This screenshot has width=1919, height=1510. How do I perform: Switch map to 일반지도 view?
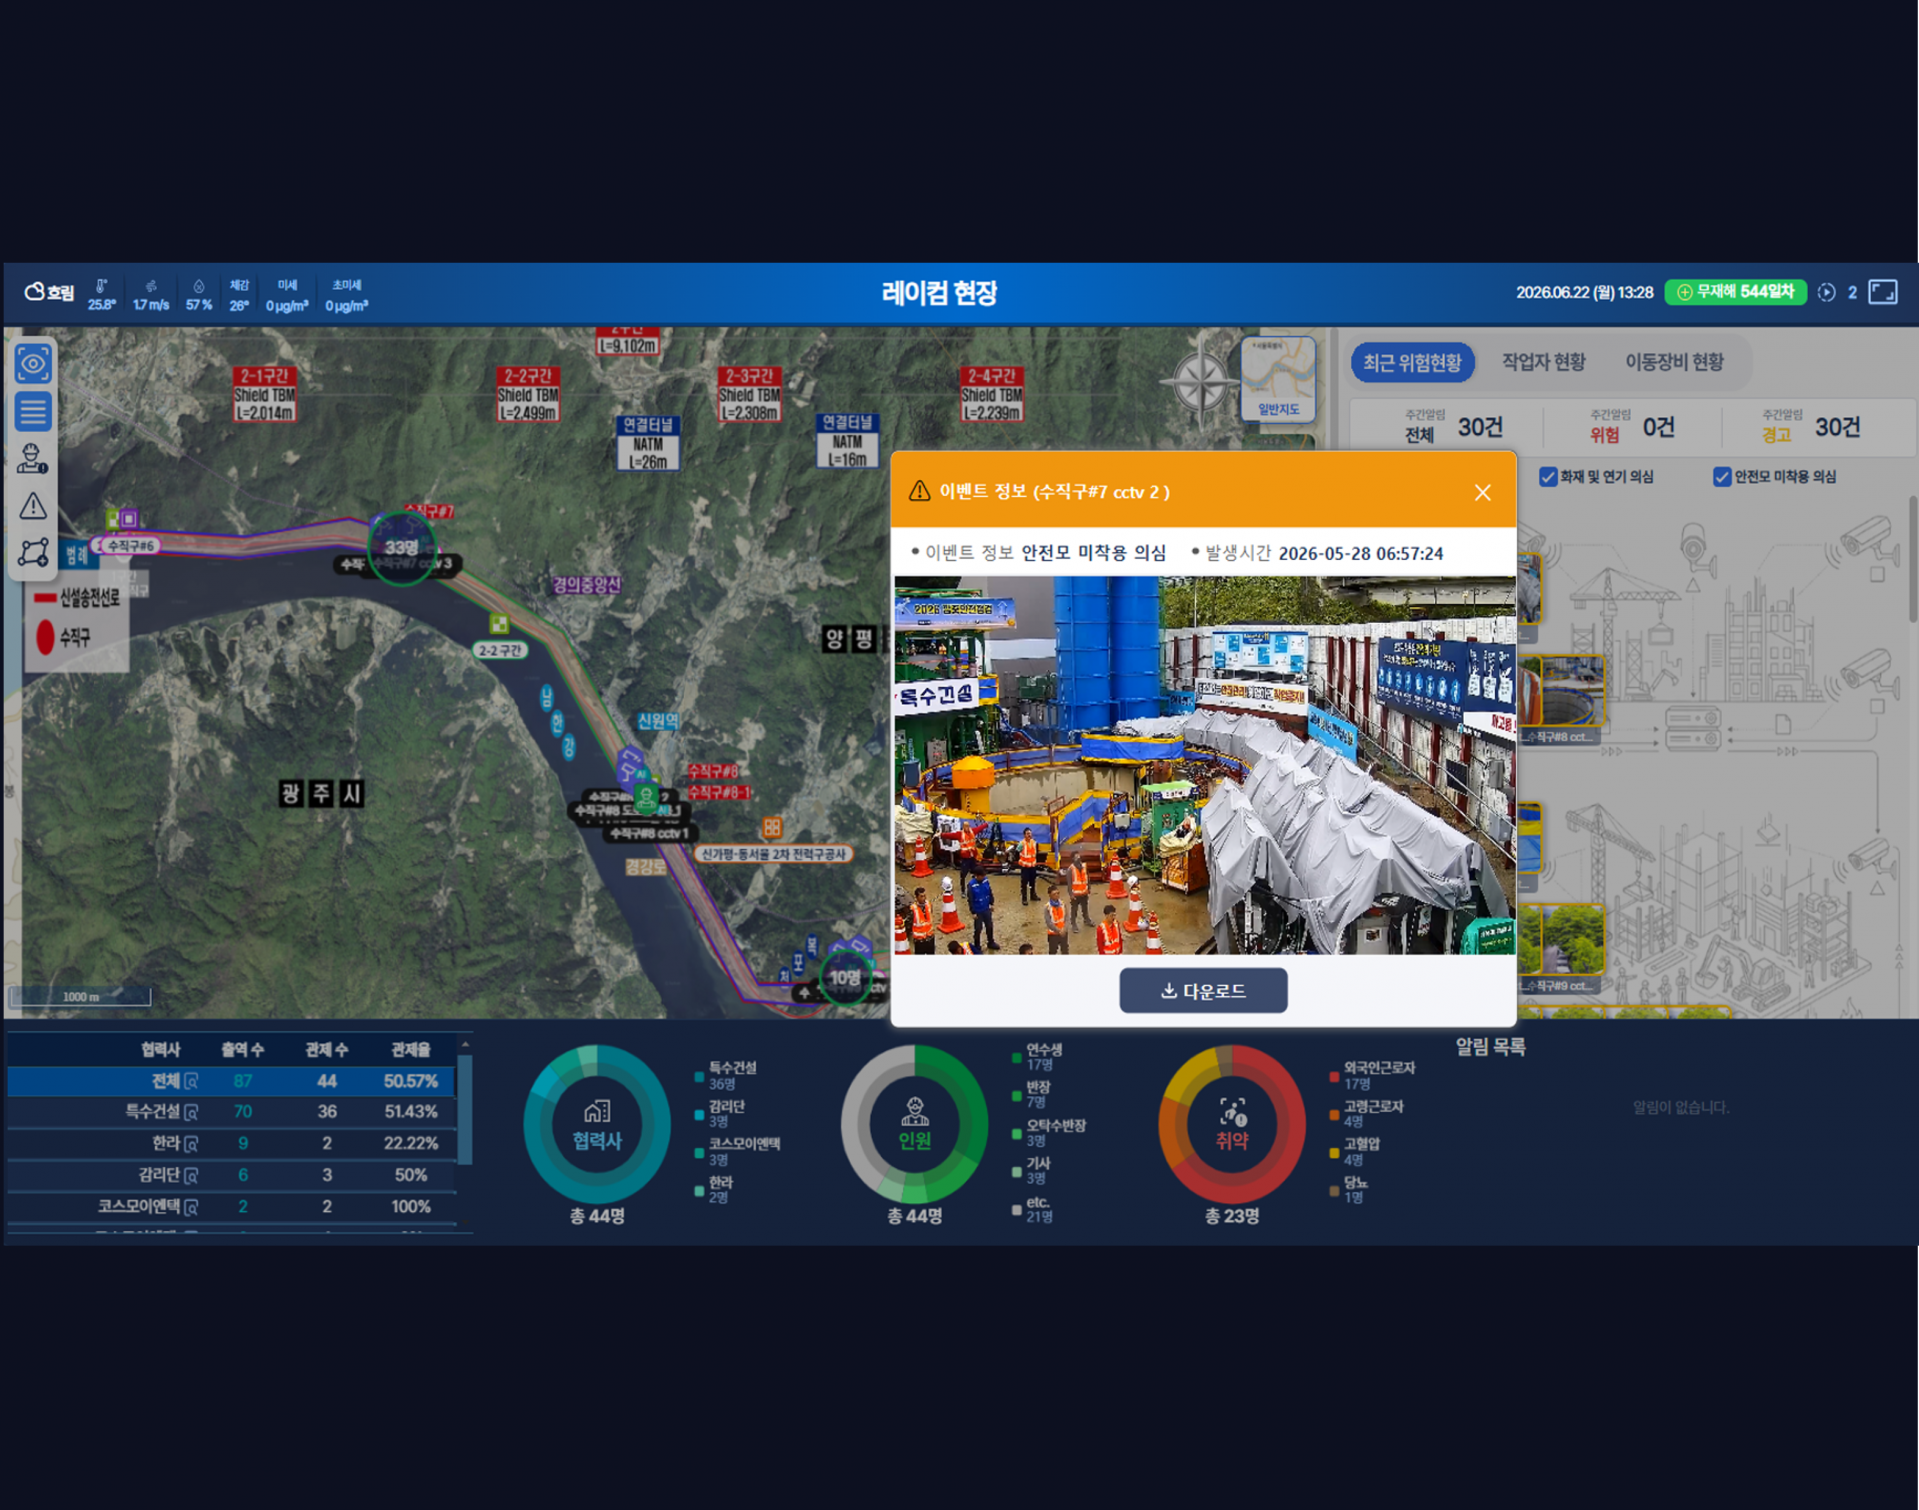tap(1278, 380)
